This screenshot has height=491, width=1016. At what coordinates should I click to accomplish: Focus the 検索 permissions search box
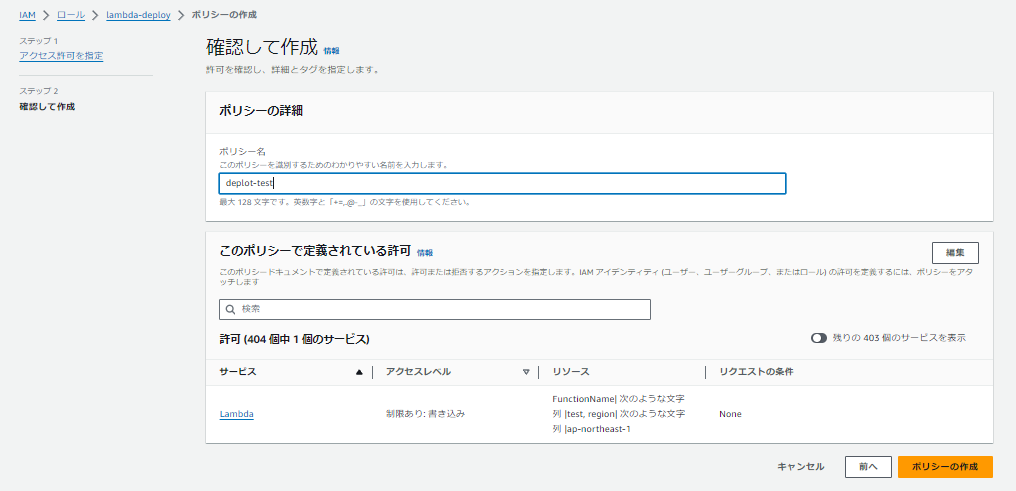[x=435, y=310]
